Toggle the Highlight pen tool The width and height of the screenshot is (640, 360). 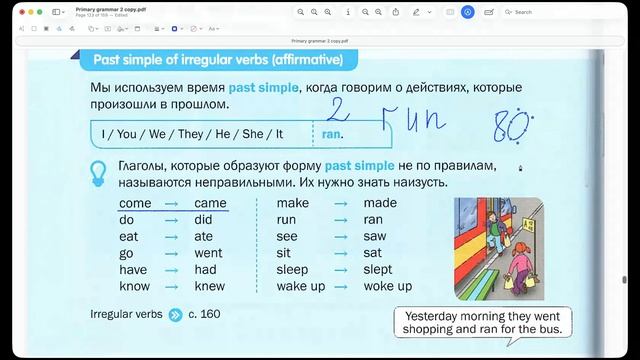pos(416,12)
